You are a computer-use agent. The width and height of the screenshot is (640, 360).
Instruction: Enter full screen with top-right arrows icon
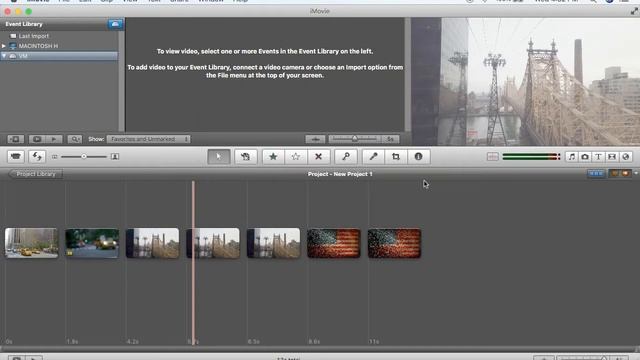(634, 11)
